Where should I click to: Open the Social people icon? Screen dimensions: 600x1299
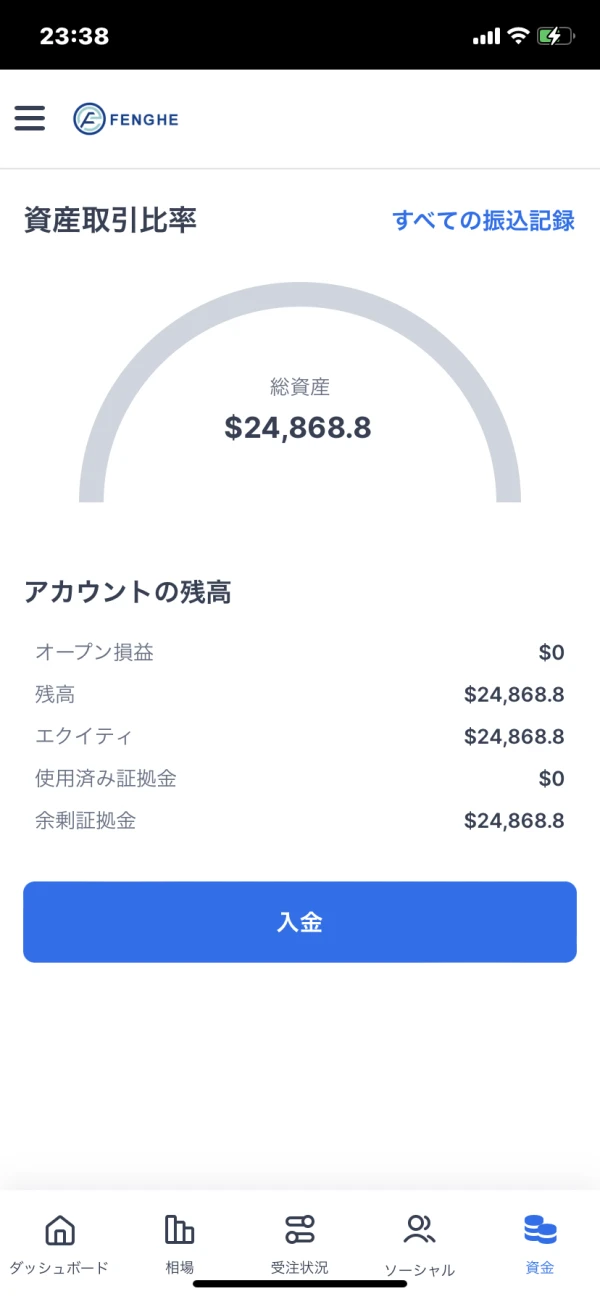[419, 1229]
